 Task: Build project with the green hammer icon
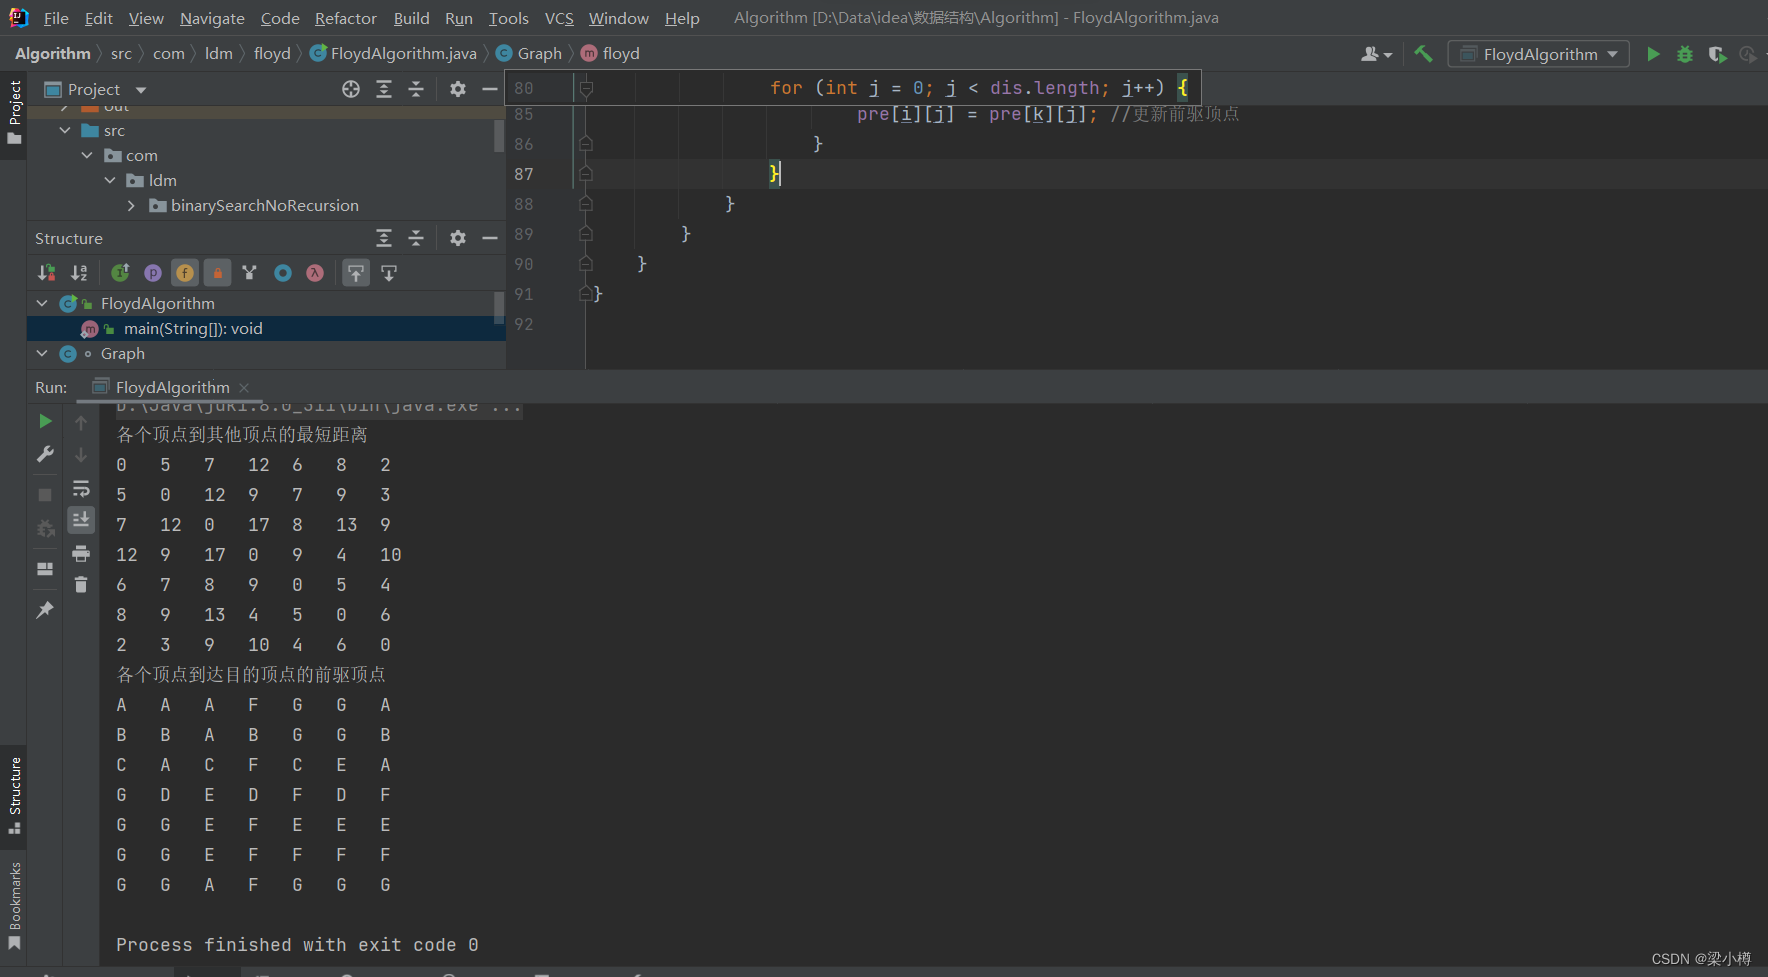(1423, 54)
